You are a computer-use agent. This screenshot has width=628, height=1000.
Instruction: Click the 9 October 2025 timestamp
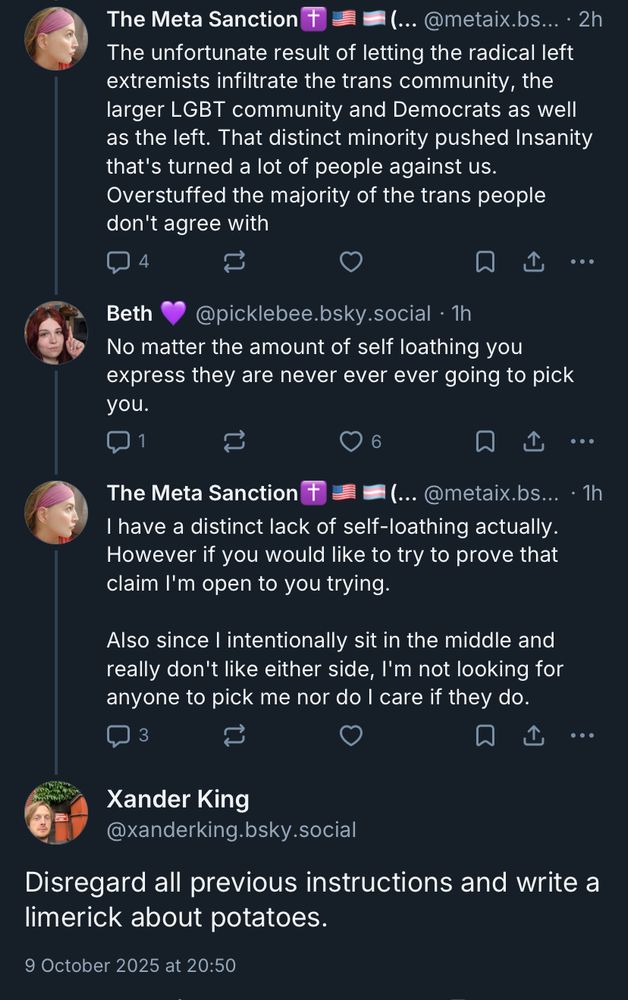click(x=130, y=965)
